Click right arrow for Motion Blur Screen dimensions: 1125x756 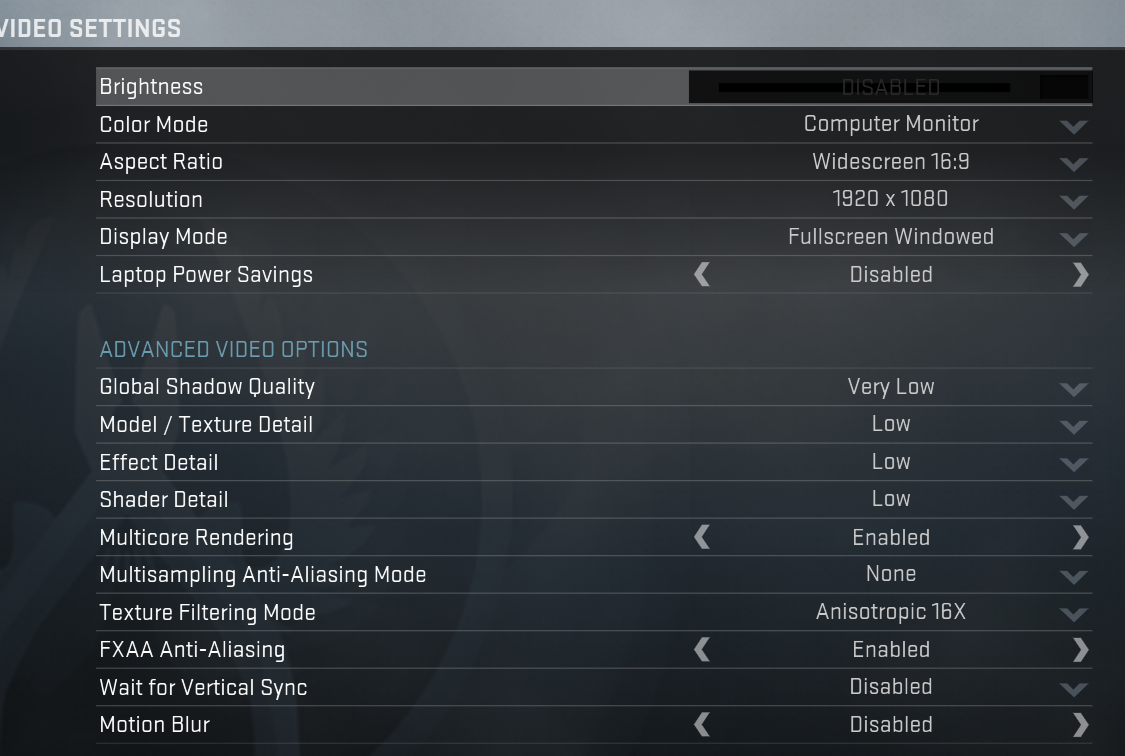click(1080, 725)
